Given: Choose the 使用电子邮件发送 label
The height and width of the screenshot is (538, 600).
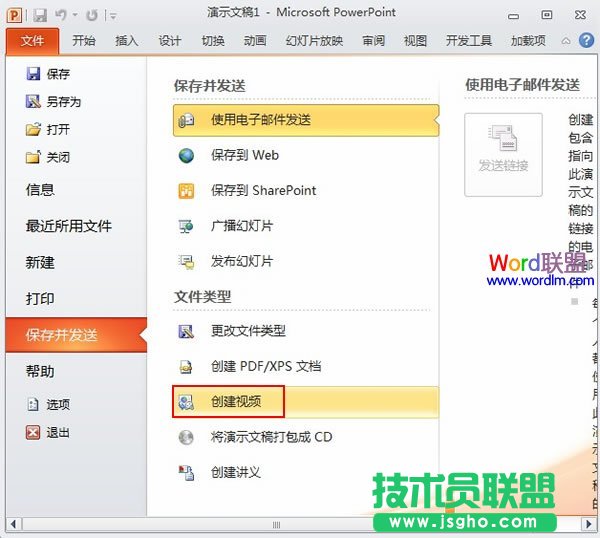Looking at the screenshot, I should (x=261, y=120).
